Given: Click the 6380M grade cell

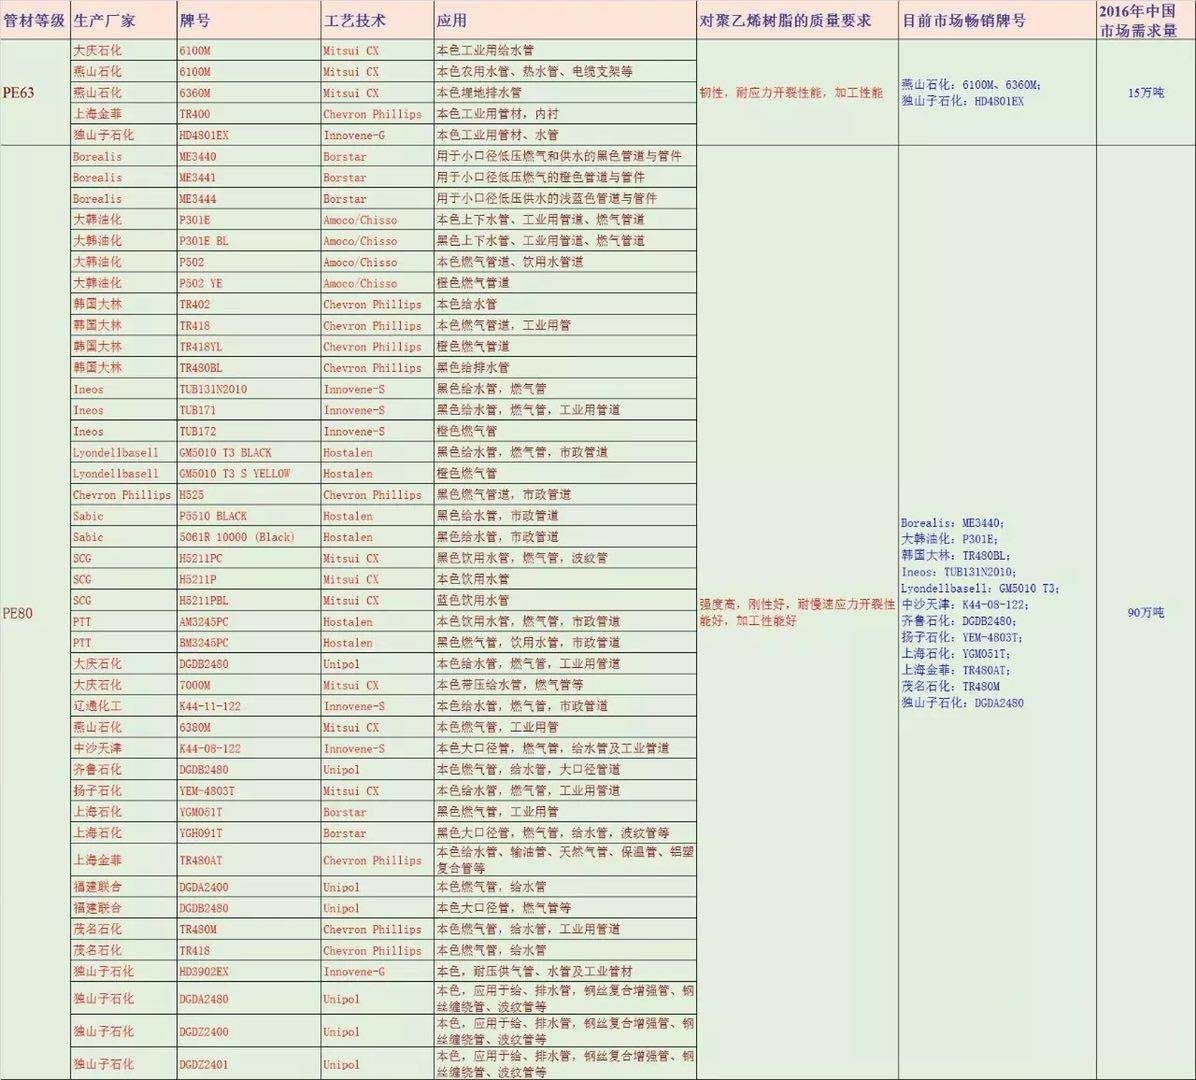Looking at the screenshot, I should click(248, 727).
